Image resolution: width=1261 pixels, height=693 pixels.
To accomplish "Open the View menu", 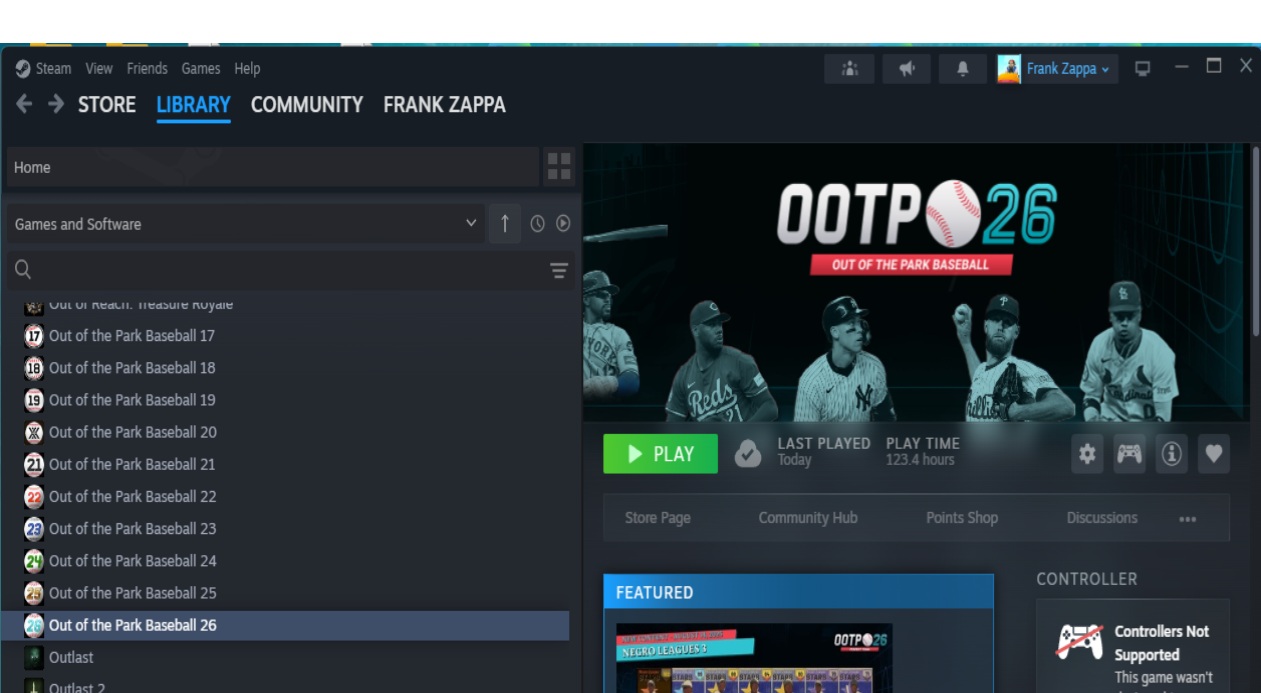I will [x=99, y=68].
